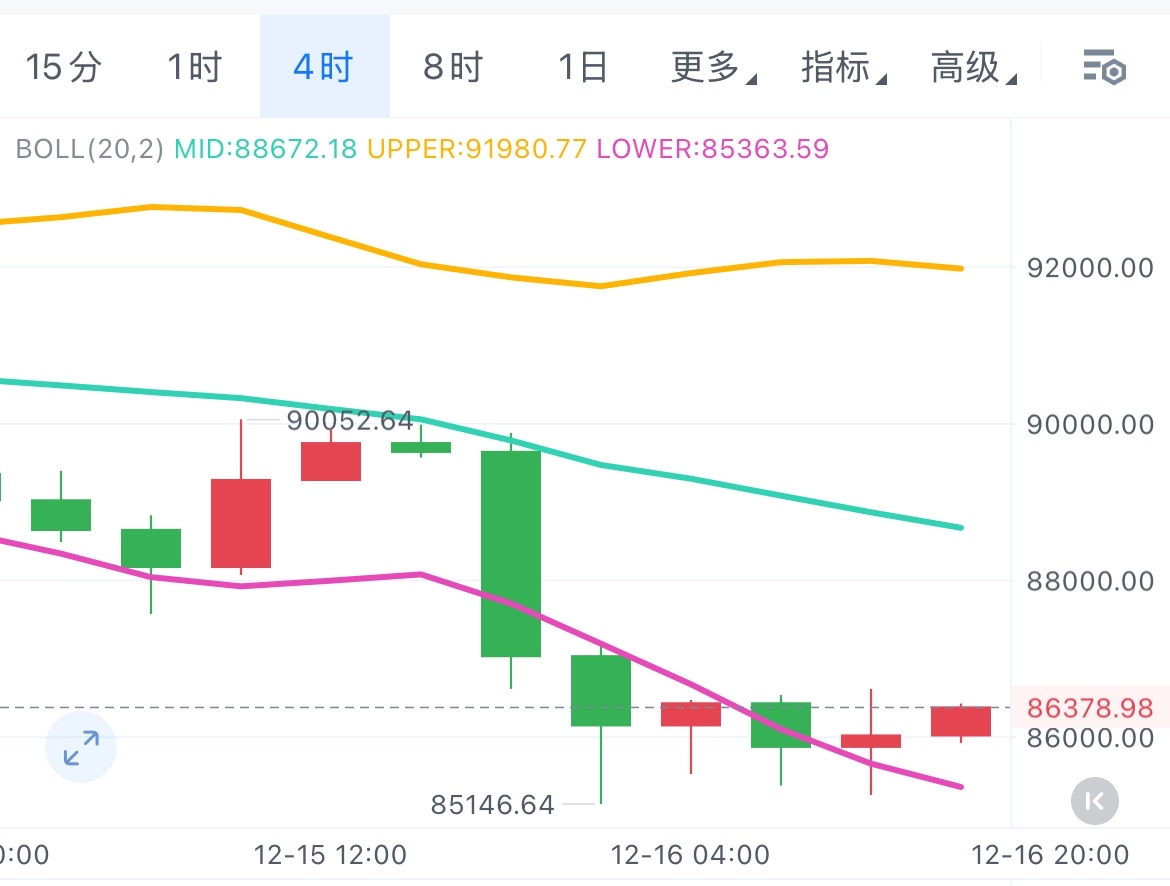Switch to the 15分 timeframe
This screenshot has height=886, width=1170.
coord(64,68)
